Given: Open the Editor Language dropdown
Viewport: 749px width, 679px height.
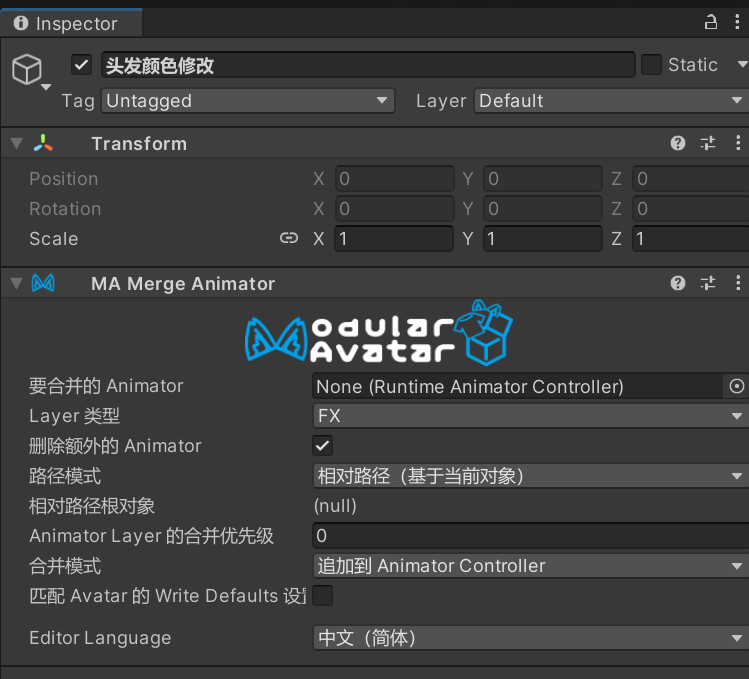Looking at the screenshot, I should (x=530, y=638).
